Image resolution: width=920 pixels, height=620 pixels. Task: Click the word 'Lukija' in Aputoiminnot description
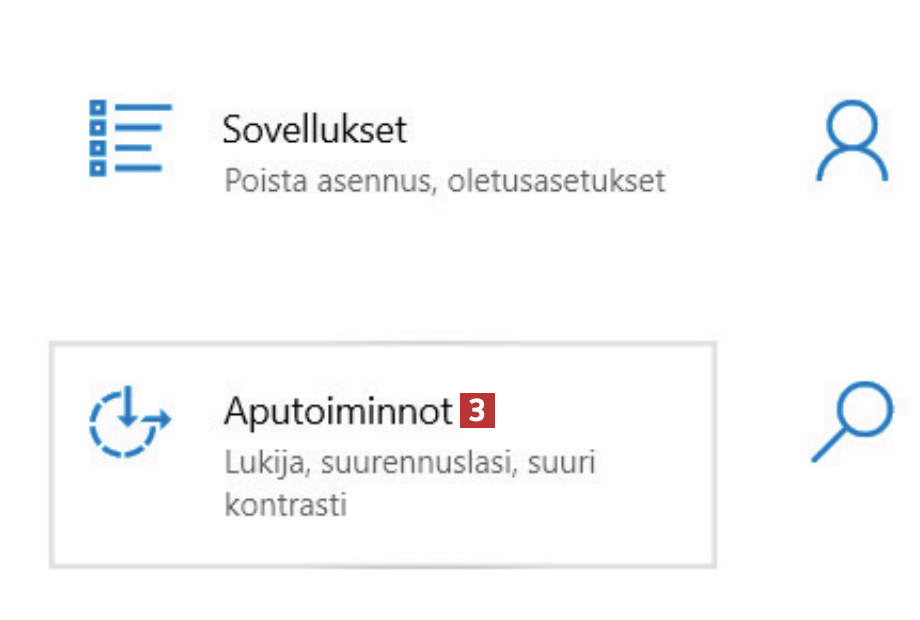(x=252, y=464)
